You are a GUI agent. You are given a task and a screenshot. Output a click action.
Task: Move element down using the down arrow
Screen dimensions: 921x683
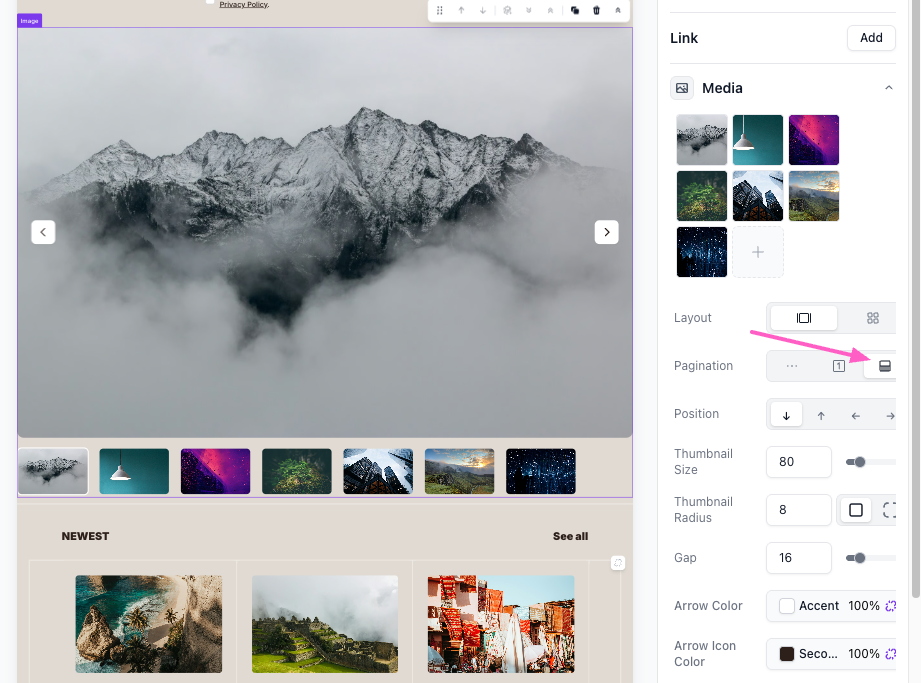(x=483, y=10)
